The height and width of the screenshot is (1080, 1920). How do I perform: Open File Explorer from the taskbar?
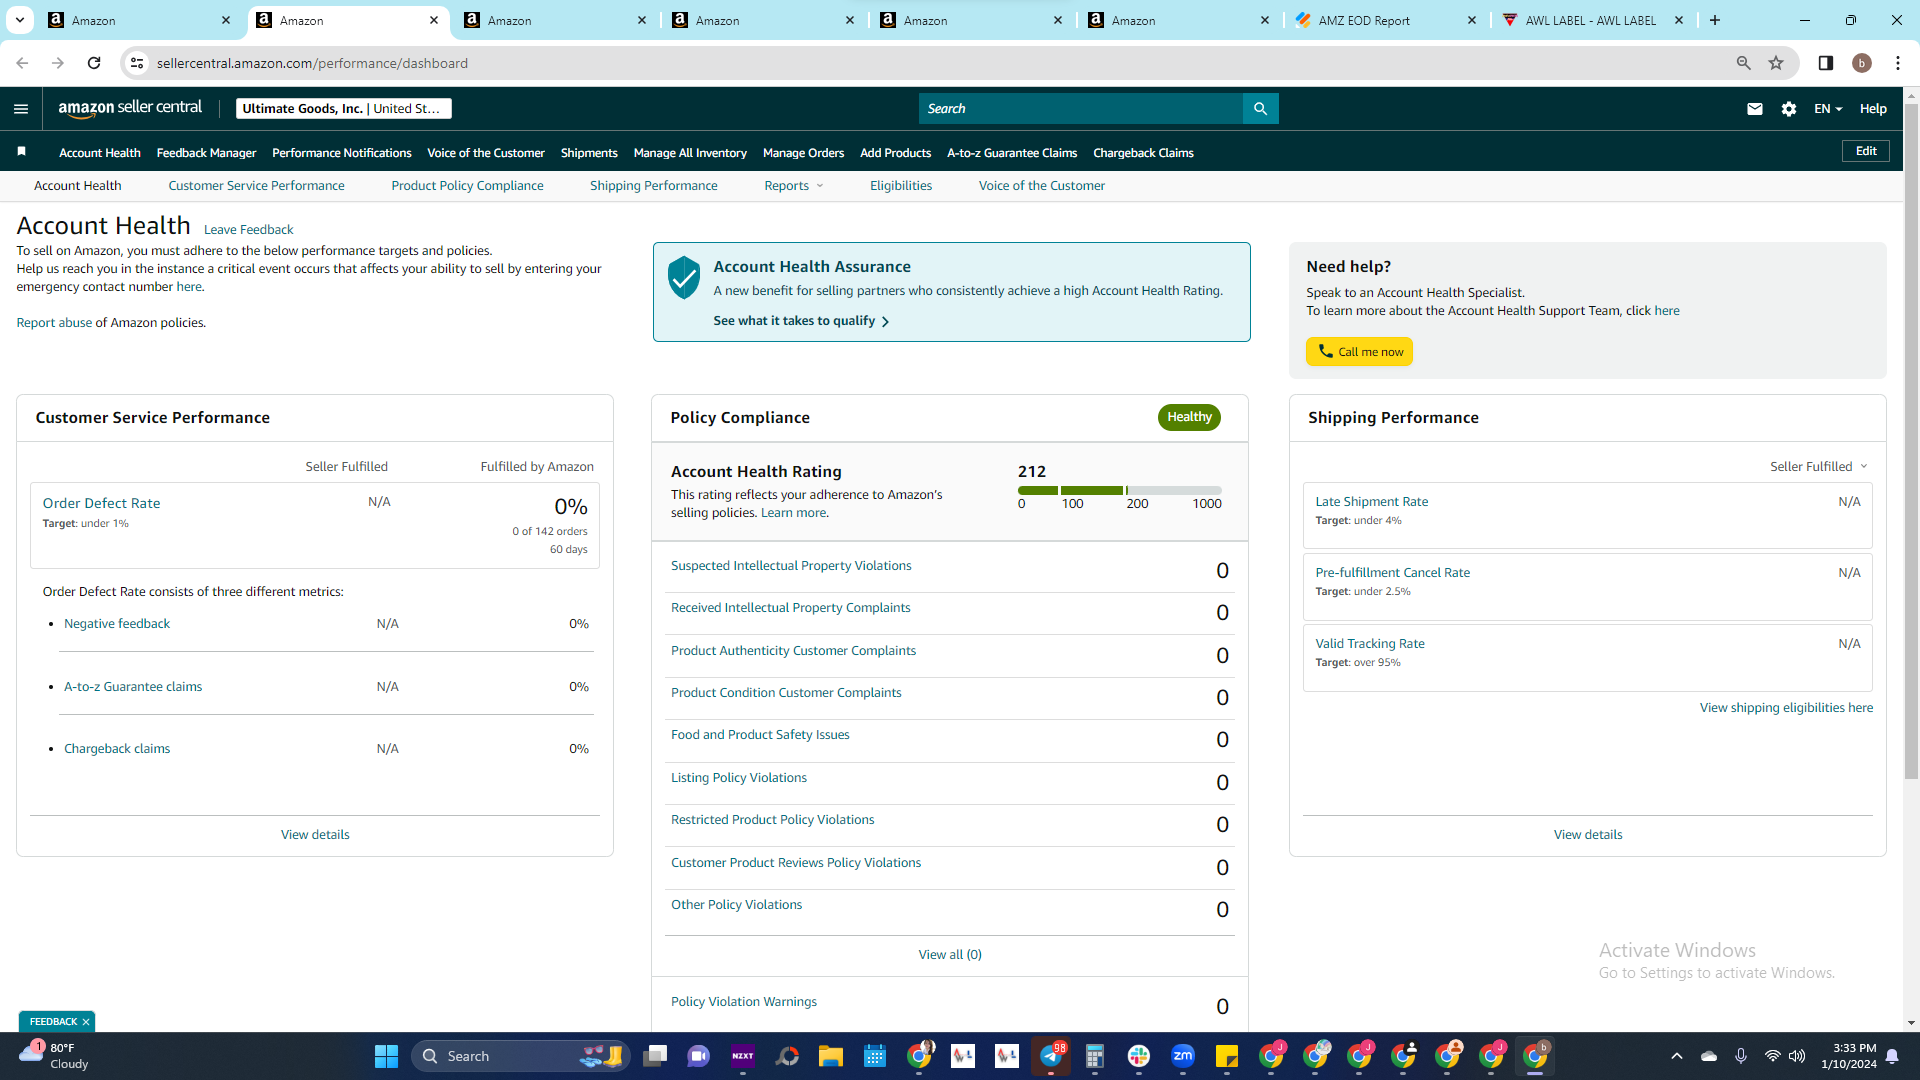point(831,1056)
